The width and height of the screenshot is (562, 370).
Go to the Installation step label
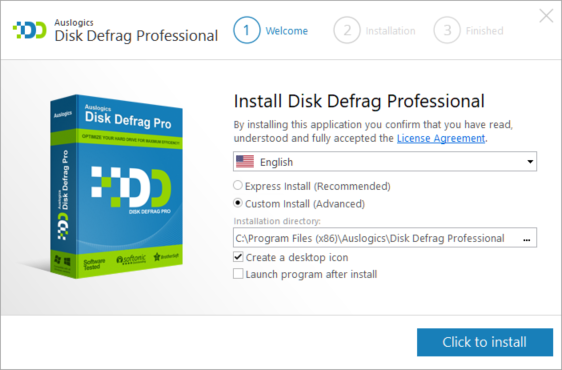(390, 31)
